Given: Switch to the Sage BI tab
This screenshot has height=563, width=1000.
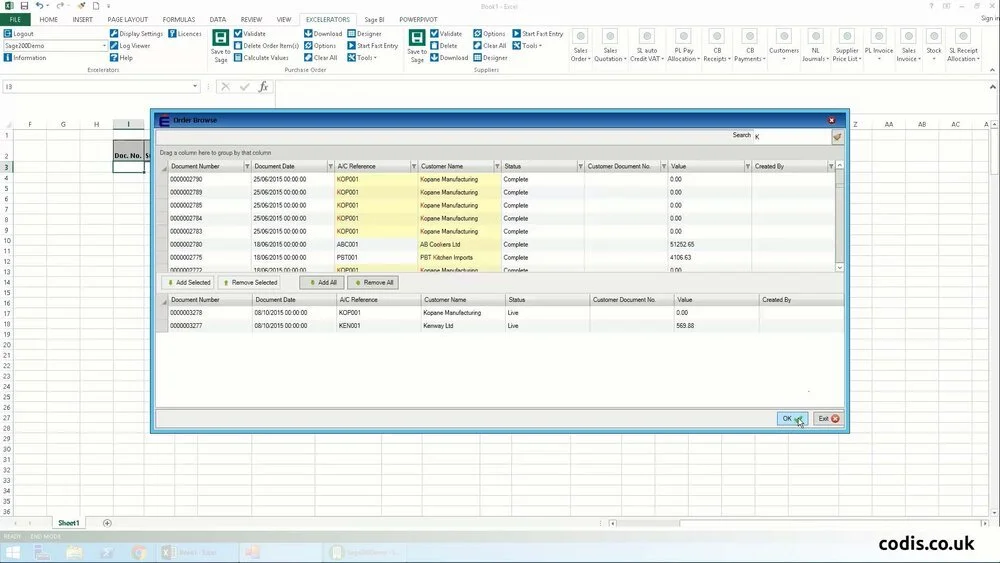Looking at the screenshot, I should pos(374,20).
